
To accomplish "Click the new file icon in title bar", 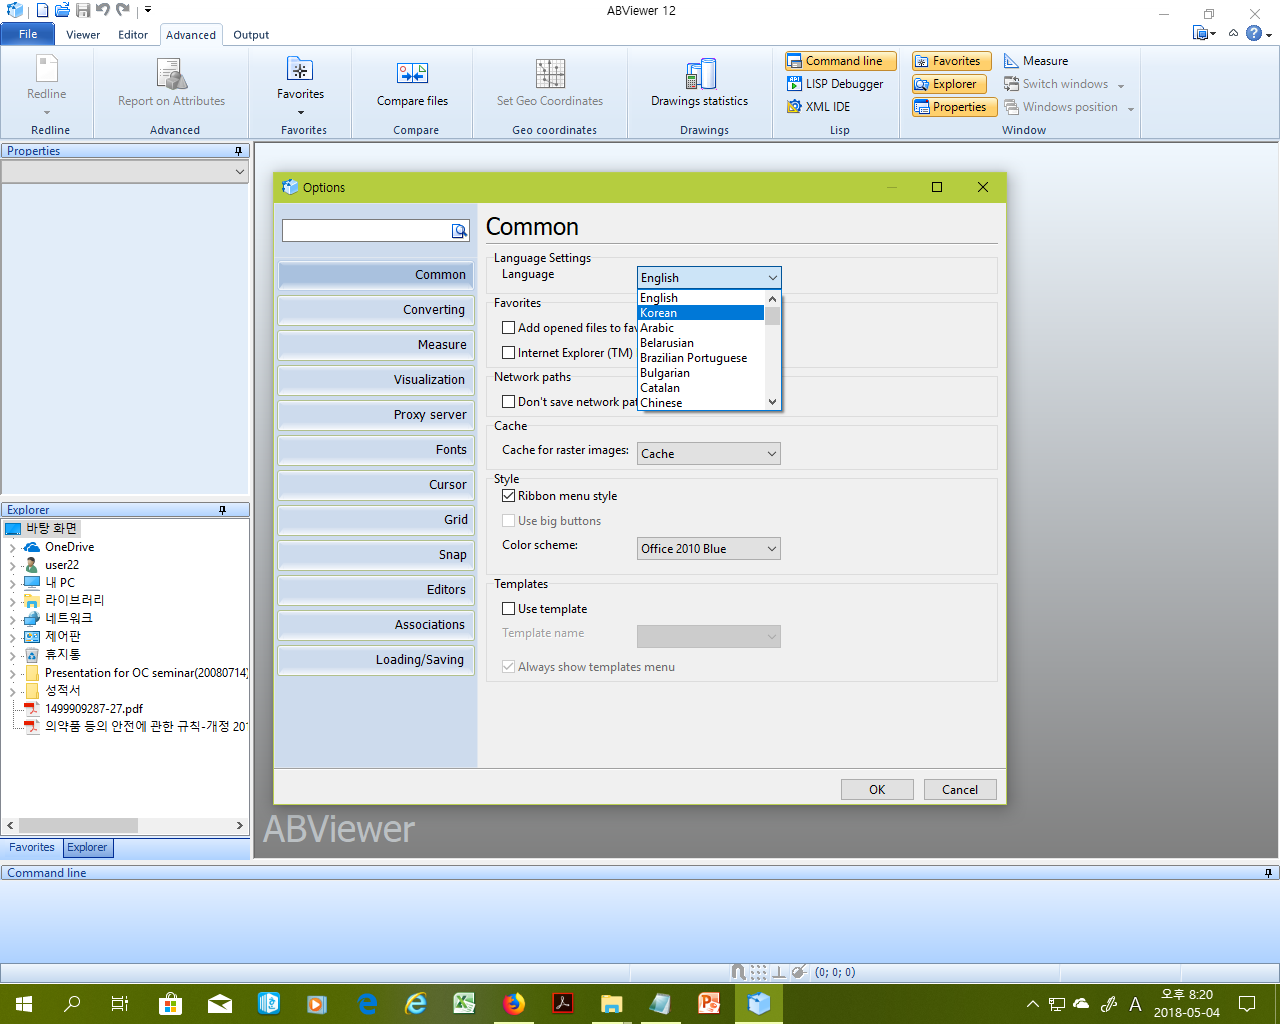I will 41,10.
